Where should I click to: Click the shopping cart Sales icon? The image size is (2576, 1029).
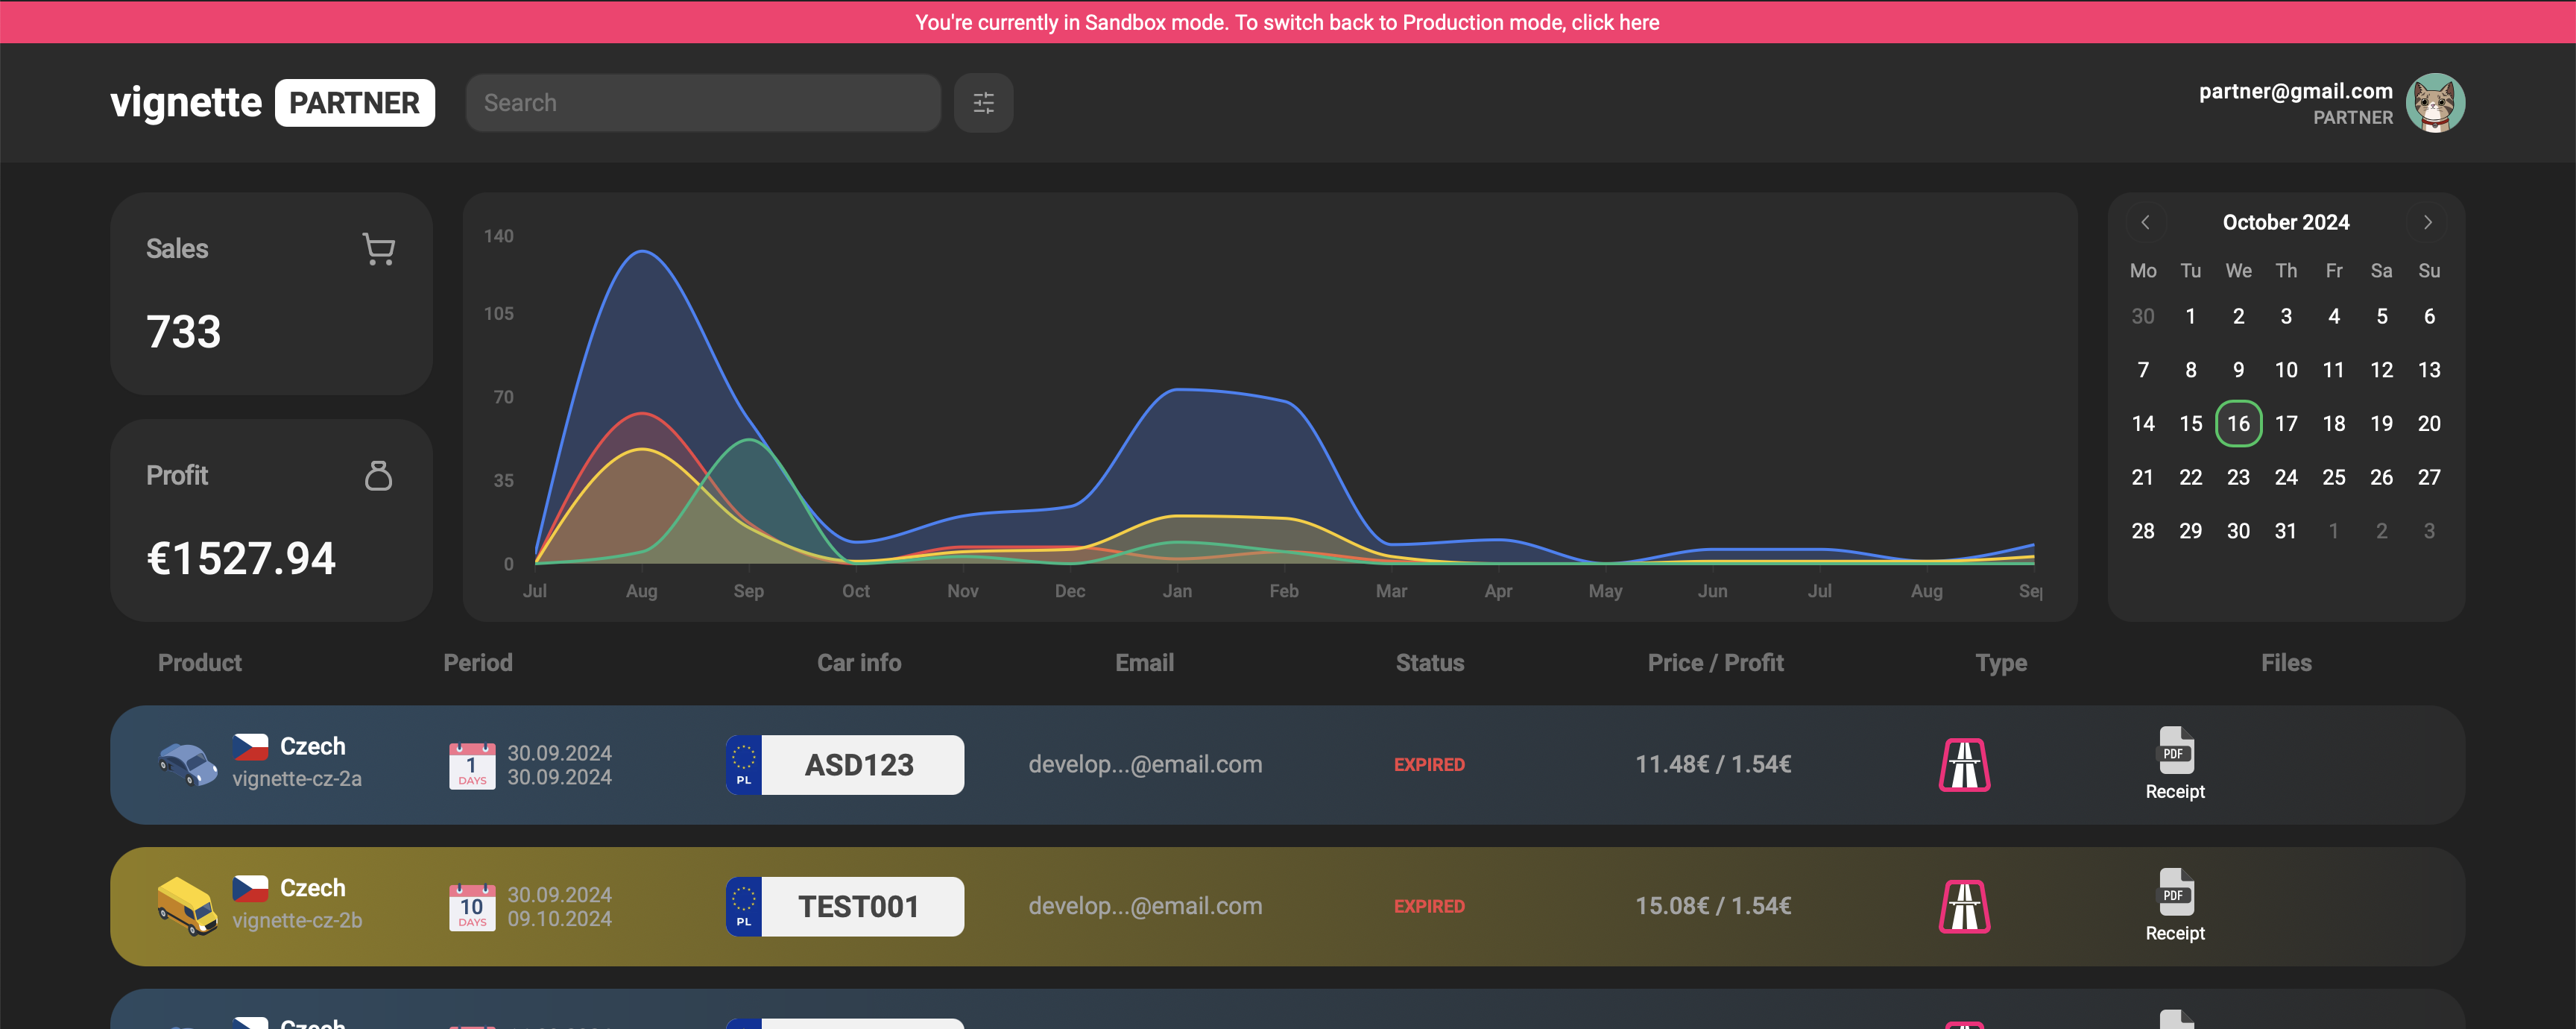click(378, 250)
